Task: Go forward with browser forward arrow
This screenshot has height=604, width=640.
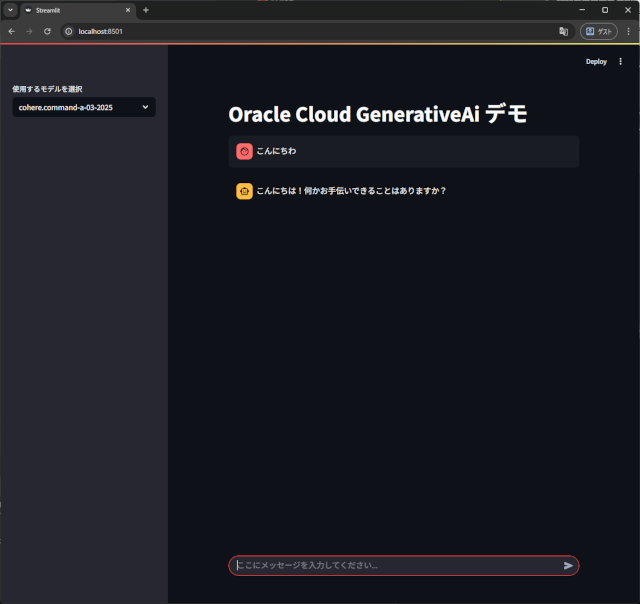Action: tap(29, 31)
